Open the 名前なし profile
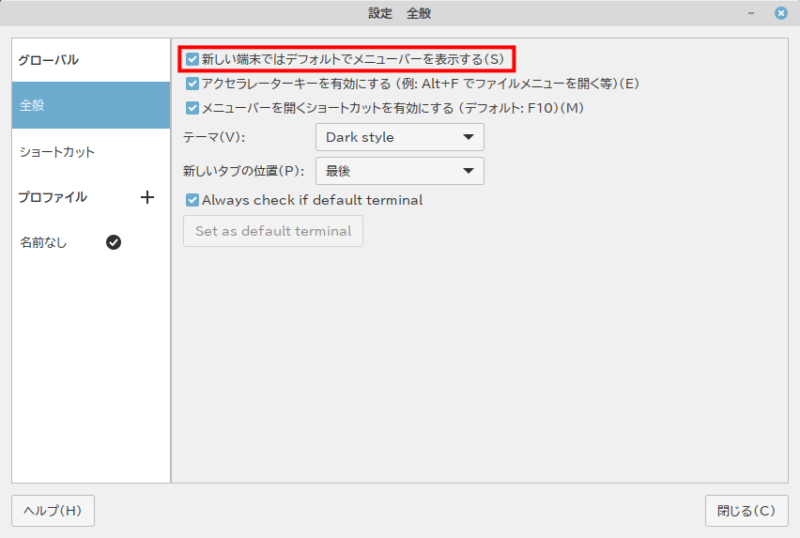Viewport: 800px width, 538px height. (x=44, y=242)
